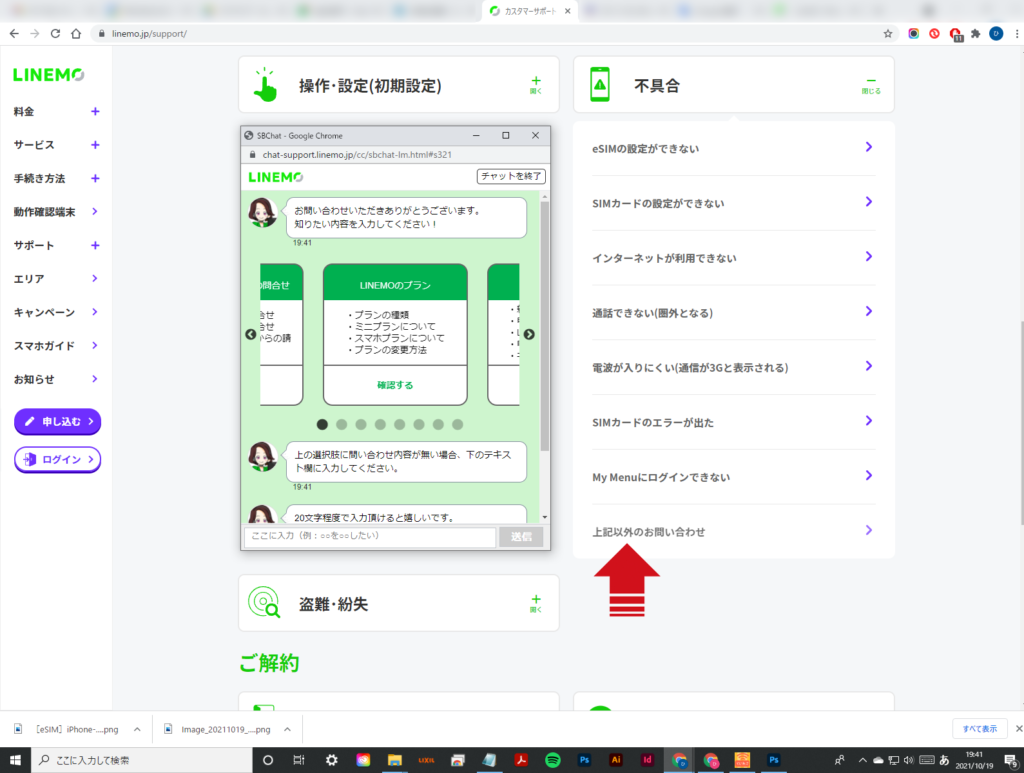The width and height of the screenshot is (1024, 773).
Task: Open eSIMの設定ができない
Action: (733, 148)
